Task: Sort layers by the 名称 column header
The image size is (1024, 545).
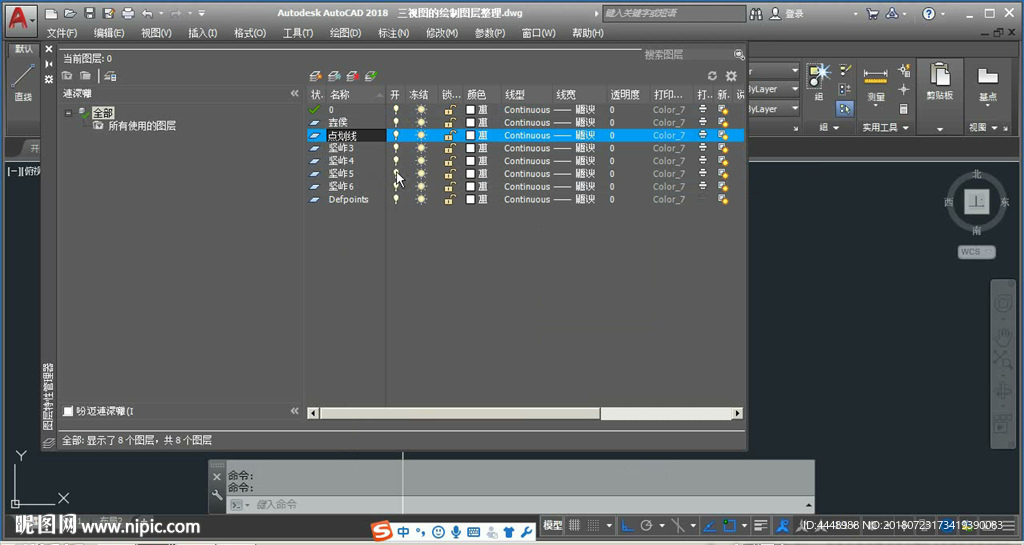Action: 356,95
